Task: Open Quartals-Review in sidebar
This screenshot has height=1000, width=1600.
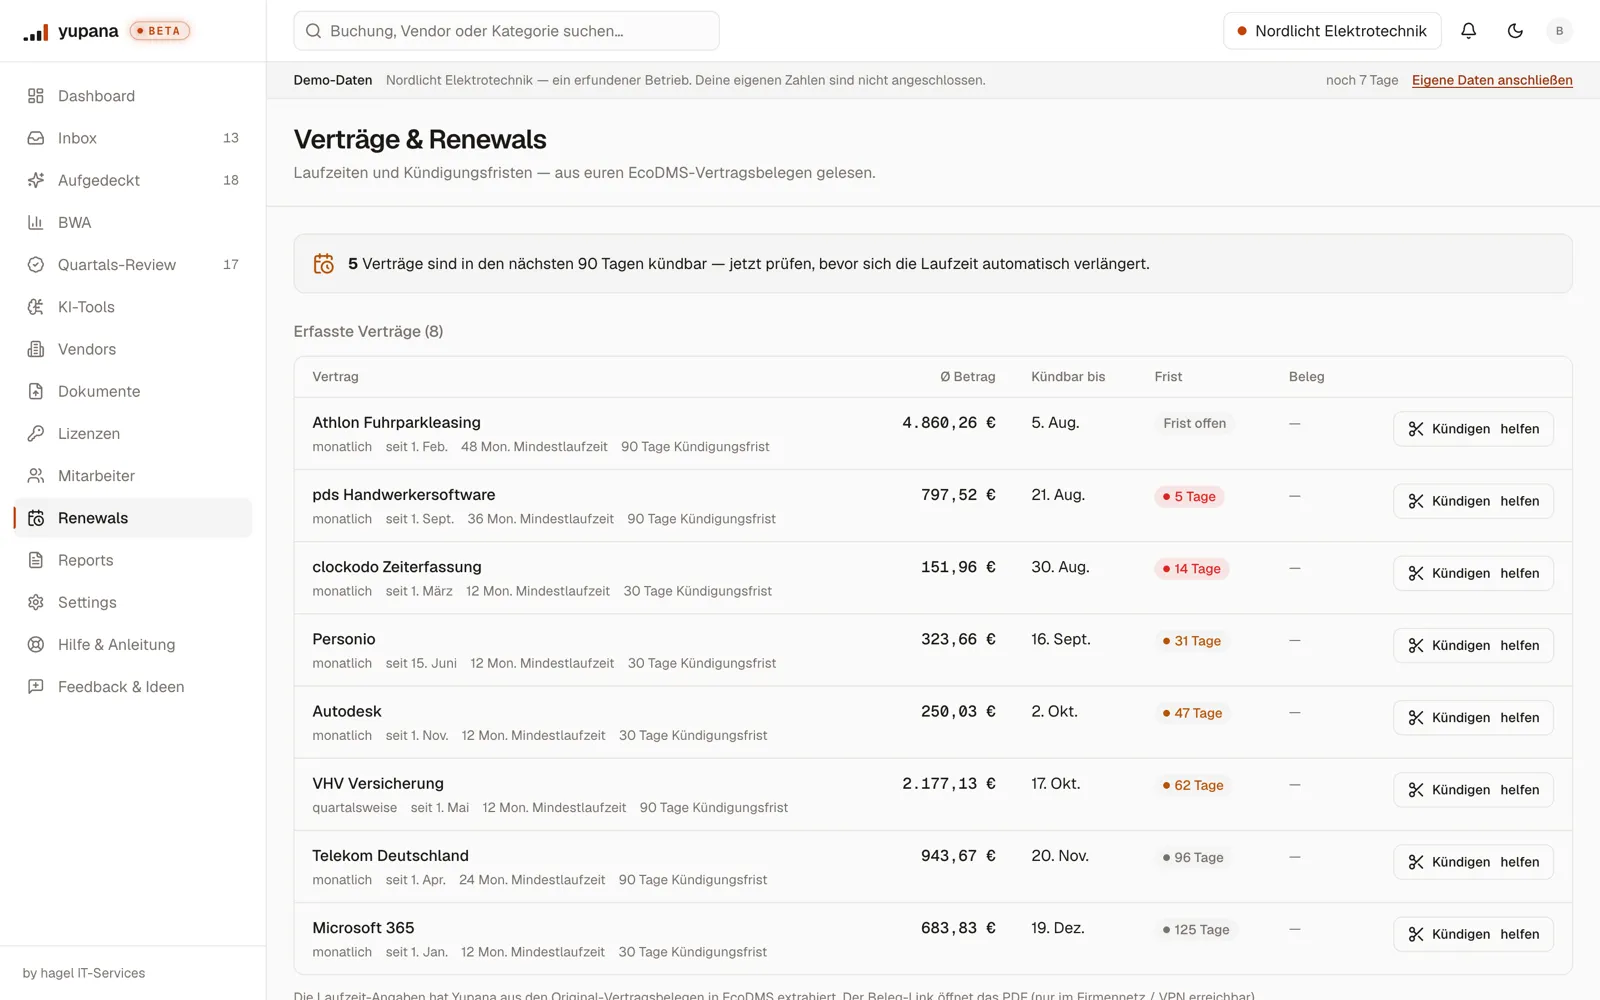Action: coord(133,265)
